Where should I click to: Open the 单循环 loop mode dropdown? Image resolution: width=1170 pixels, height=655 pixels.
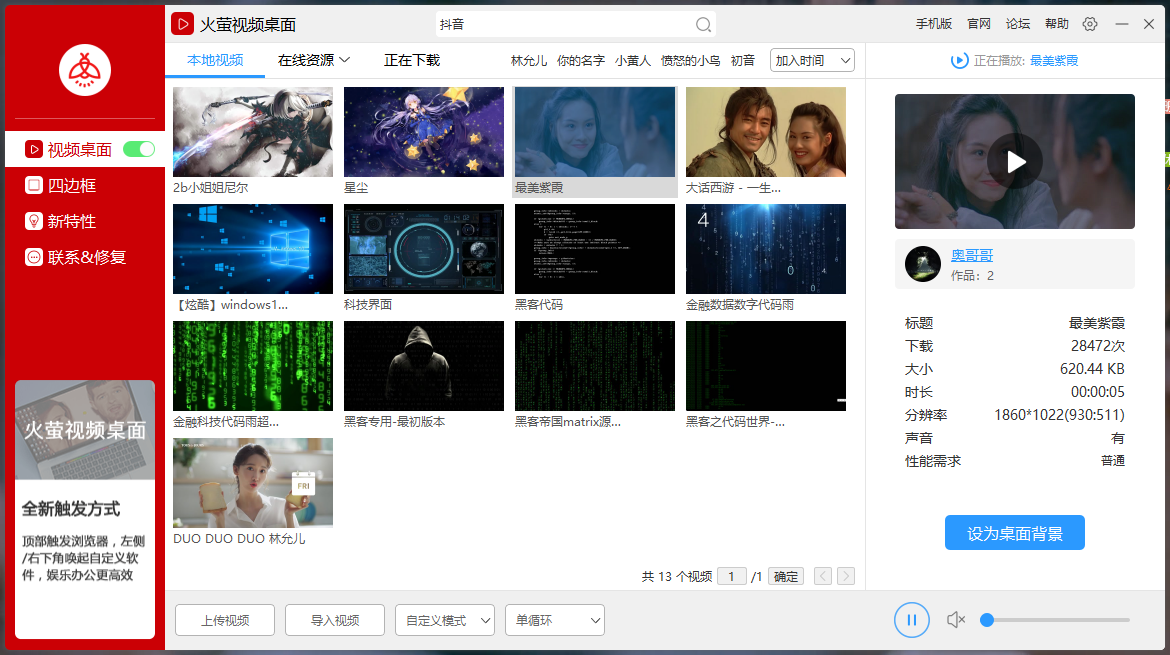[554, 619]
